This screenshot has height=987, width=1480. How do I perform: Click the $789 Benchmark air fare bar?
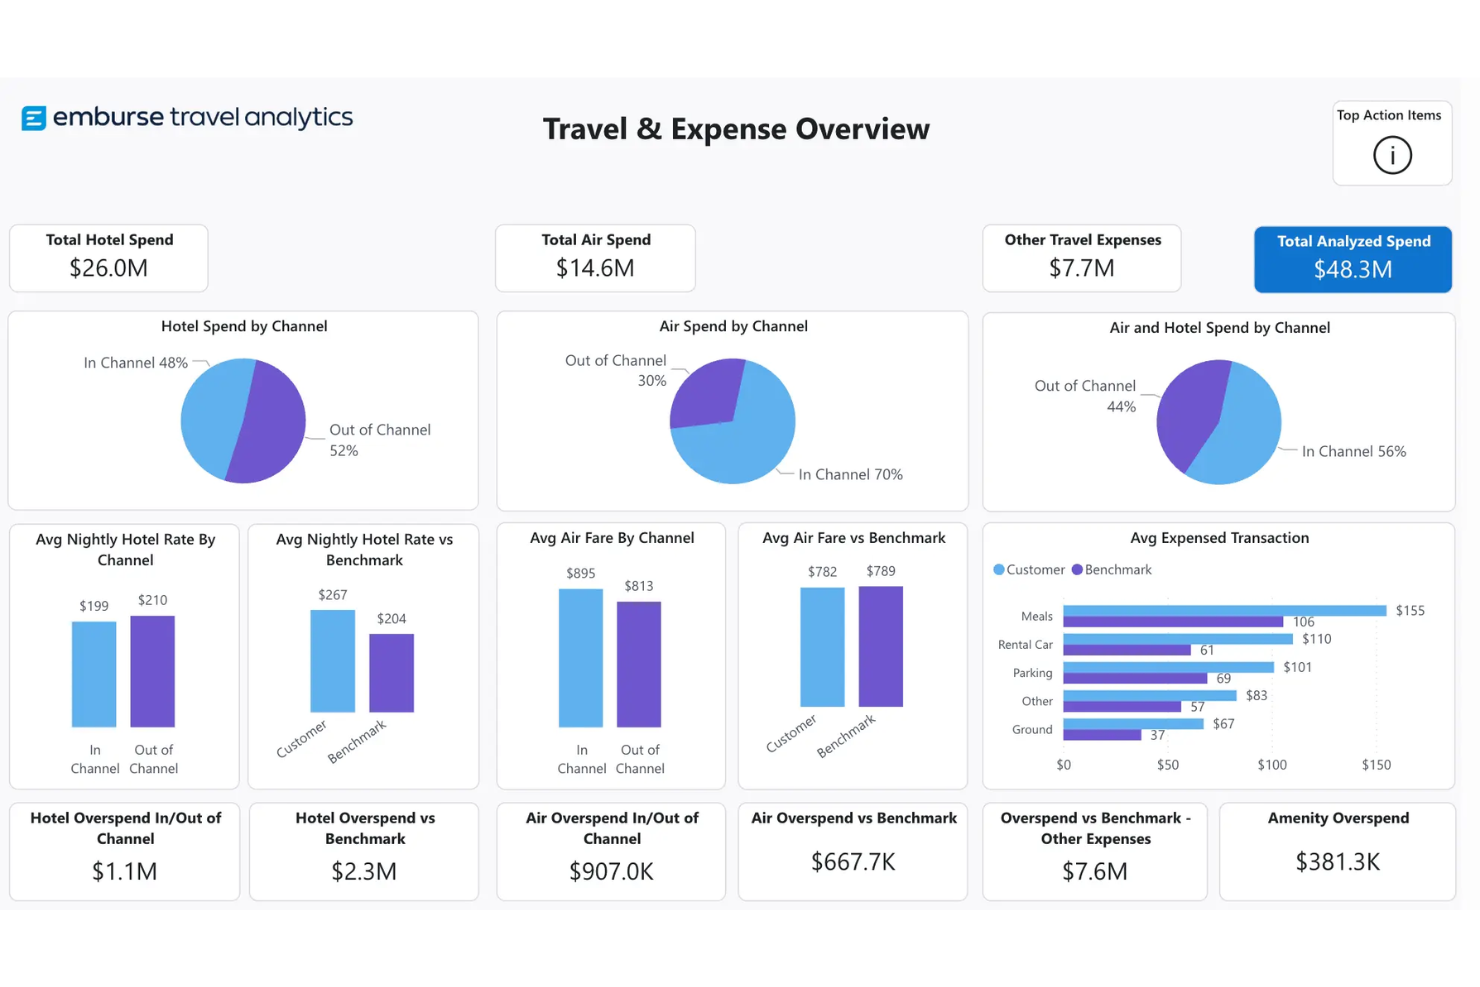880,646
